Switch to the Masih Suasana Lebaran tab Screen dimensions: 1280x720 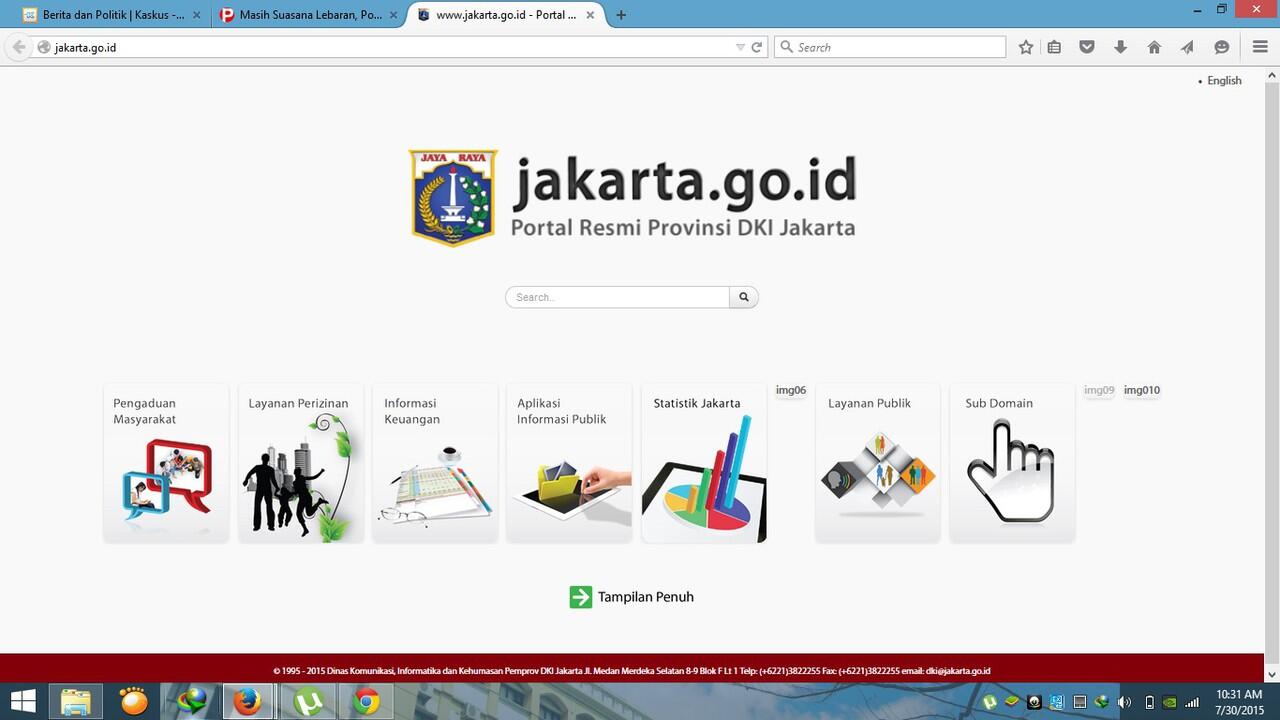tap(308, 15)
